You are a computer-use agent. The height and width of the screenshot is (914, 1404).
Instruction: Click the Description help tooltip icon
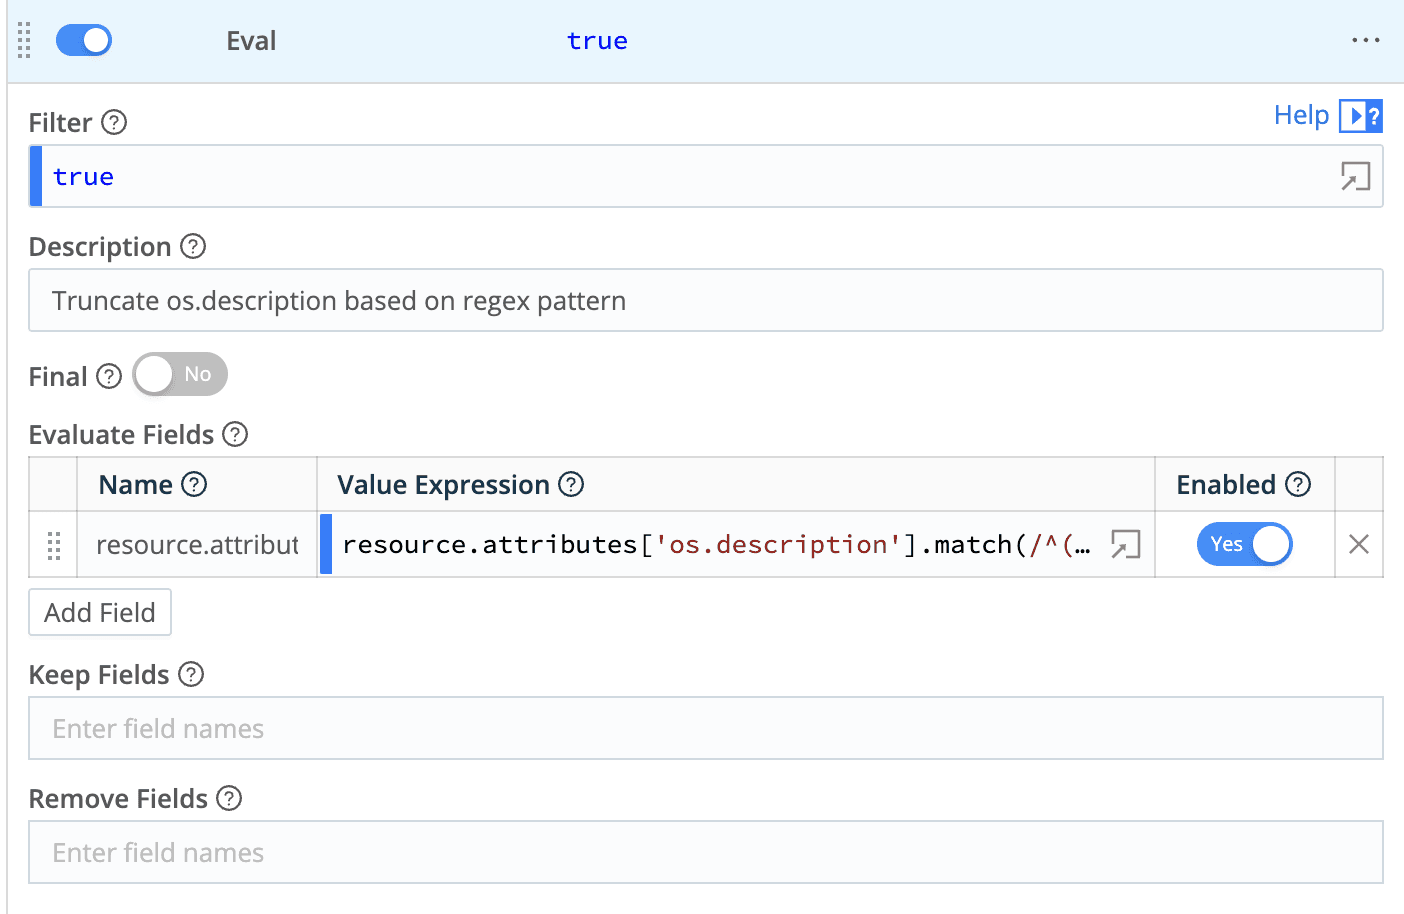[193, 246]
